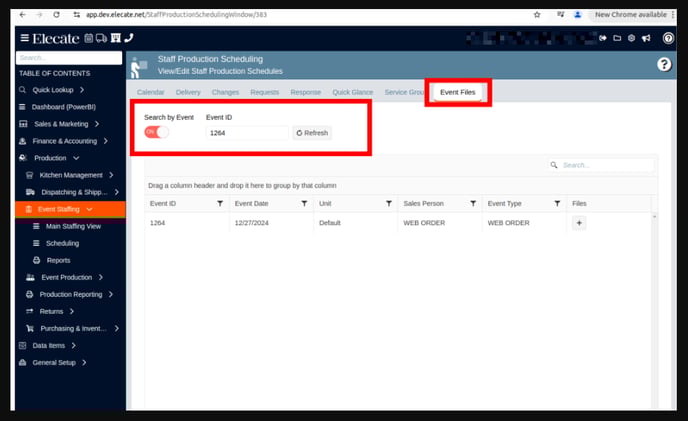This screenshot has width=688, height=421.
Task: Click the delivery truck icon in header
Action: 102,38
